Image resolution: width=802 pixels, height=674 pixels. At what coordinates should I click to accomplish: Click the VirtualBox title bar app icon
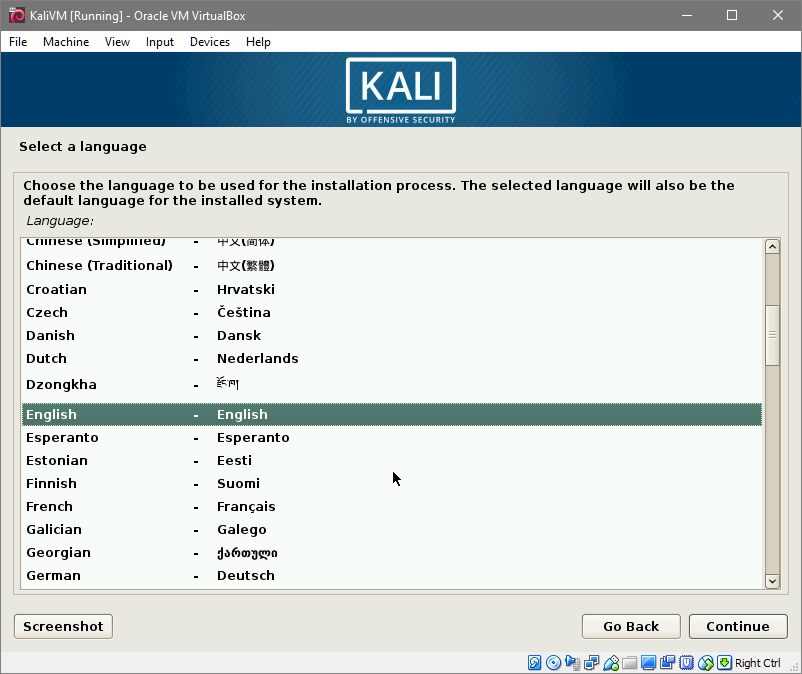point(17,15)
